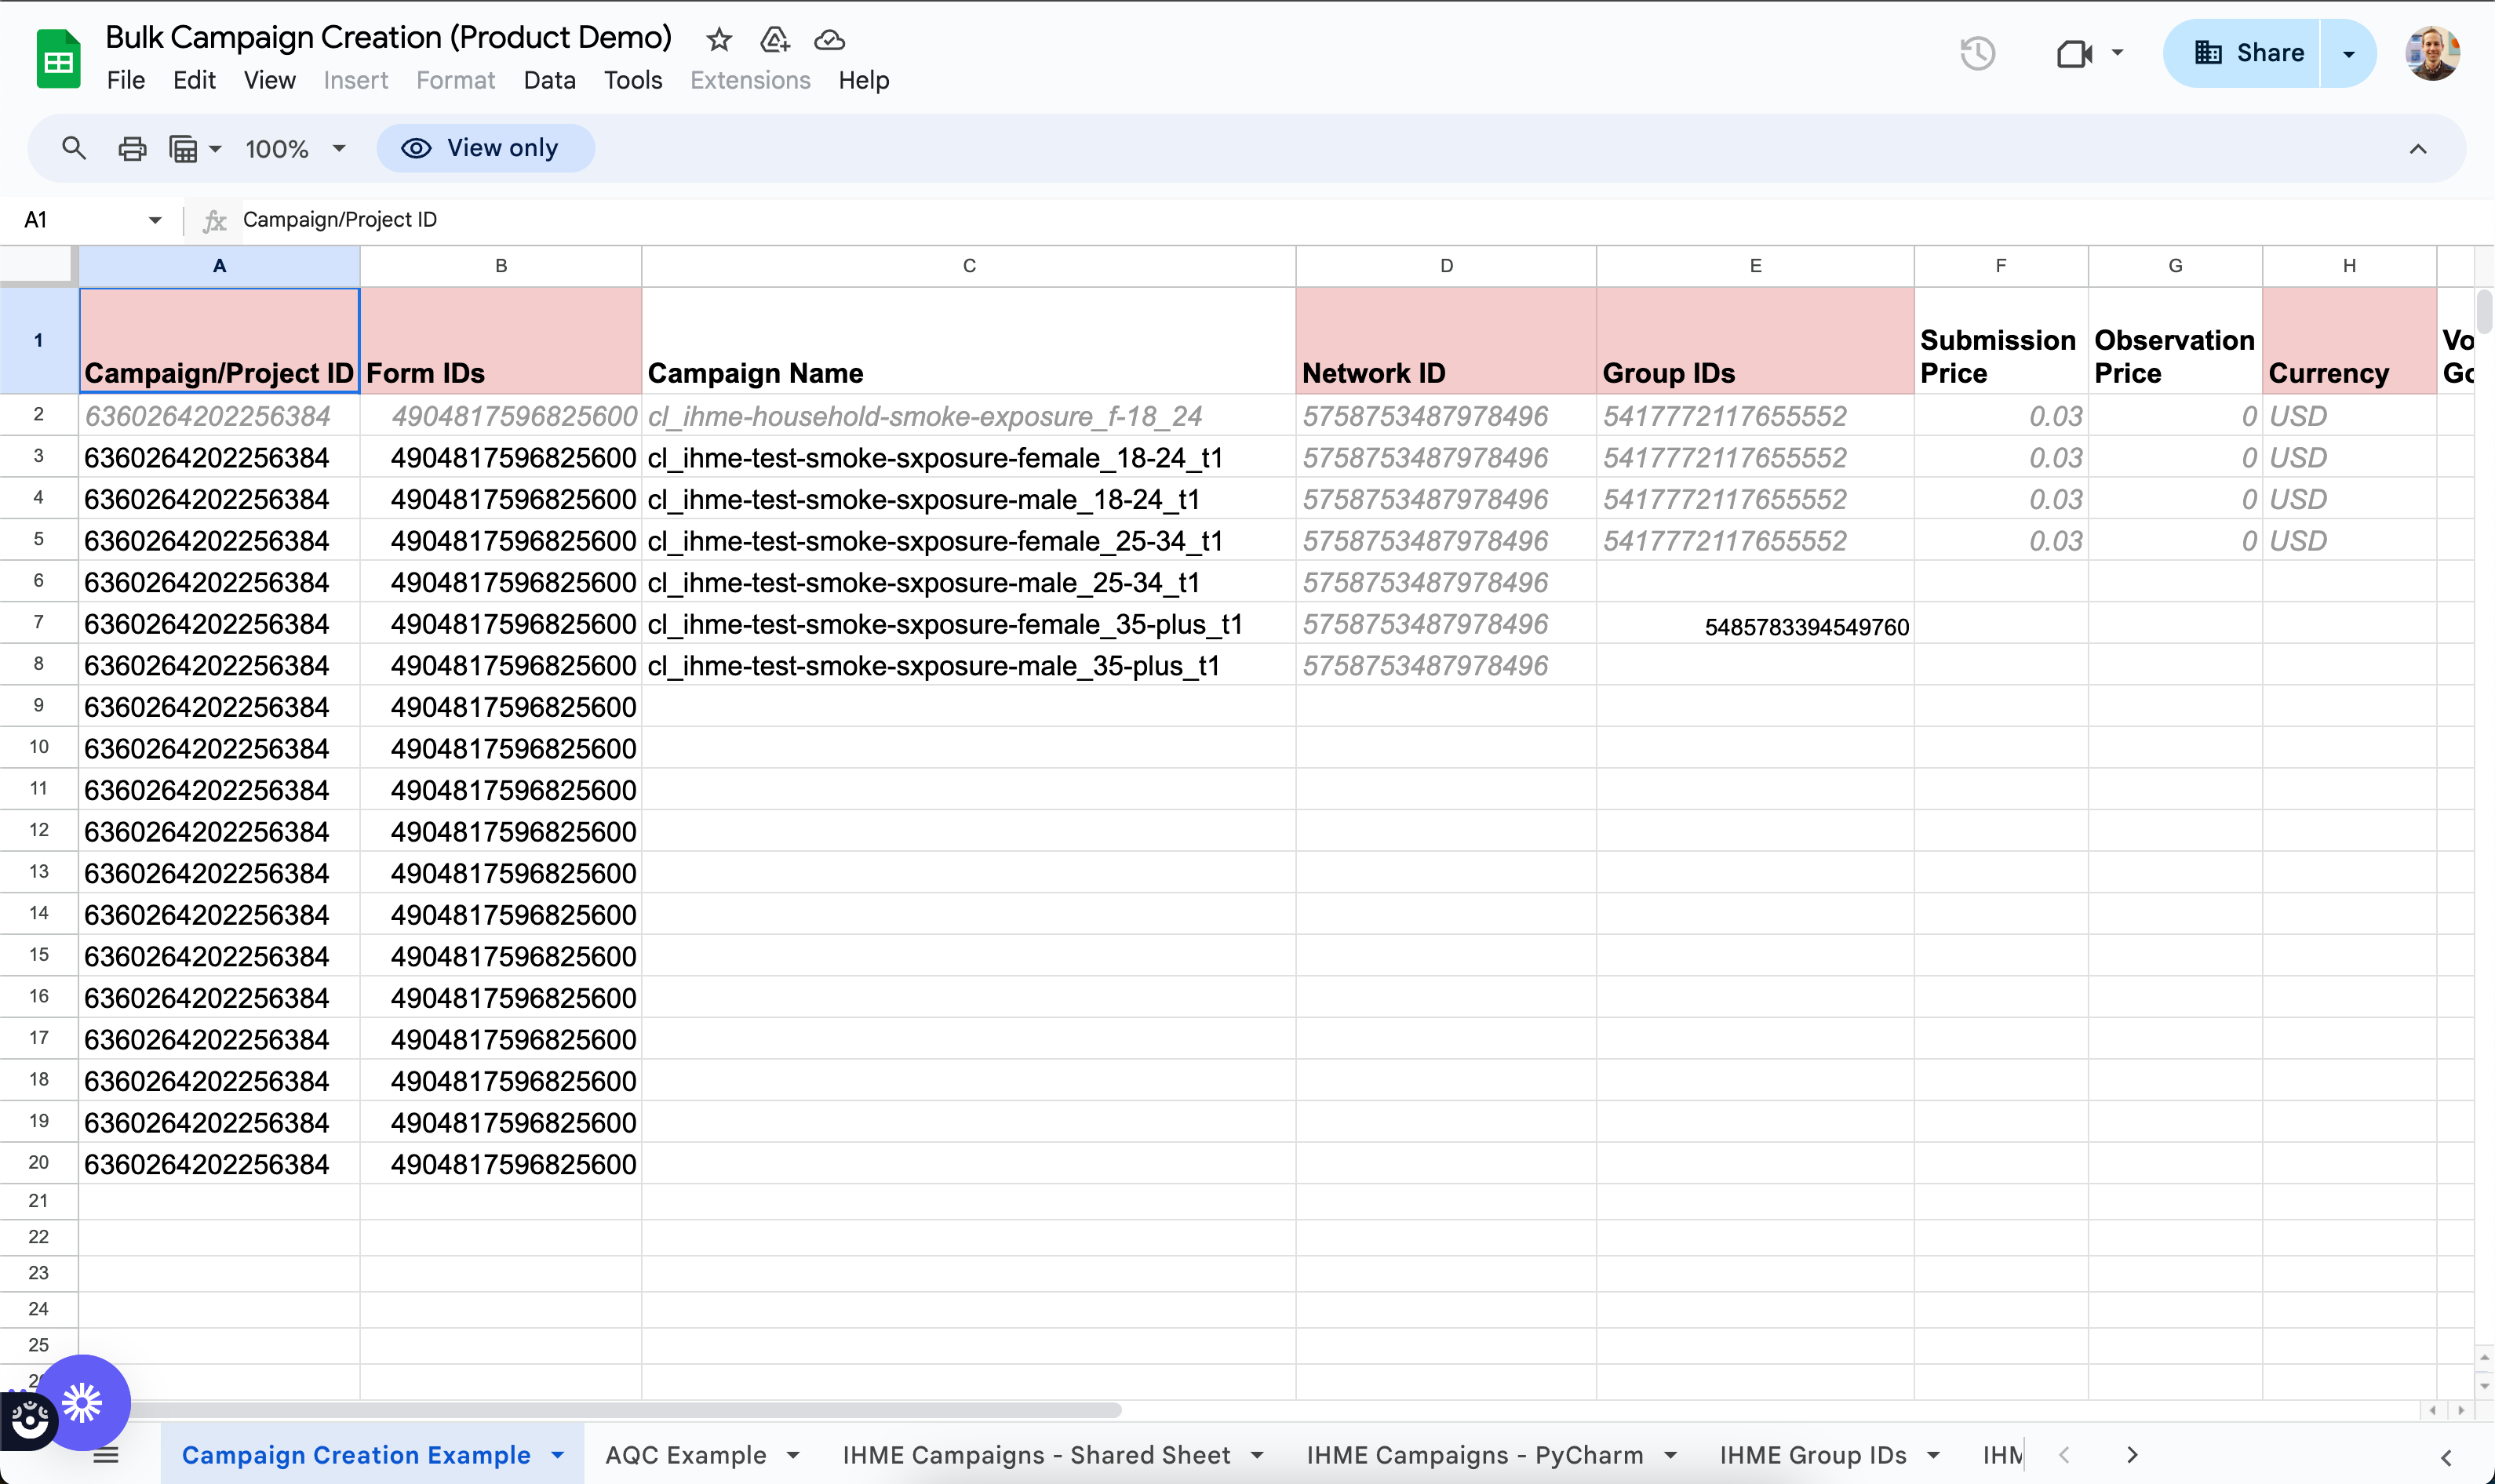Viewport: 2495px width, 1484px height.
Task: Select cell A1 containing Campaign/Project ID
Action: [218, 340]
